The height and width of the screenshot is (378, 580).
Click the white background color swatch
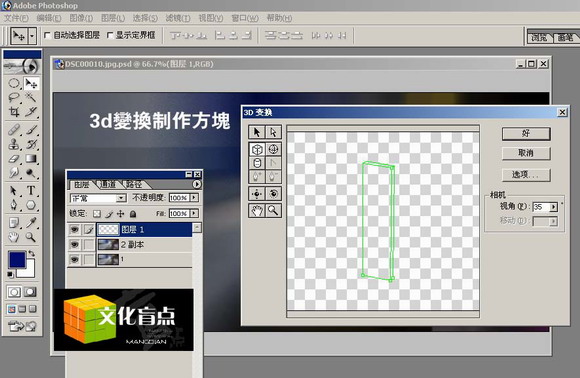click(28, 271)
